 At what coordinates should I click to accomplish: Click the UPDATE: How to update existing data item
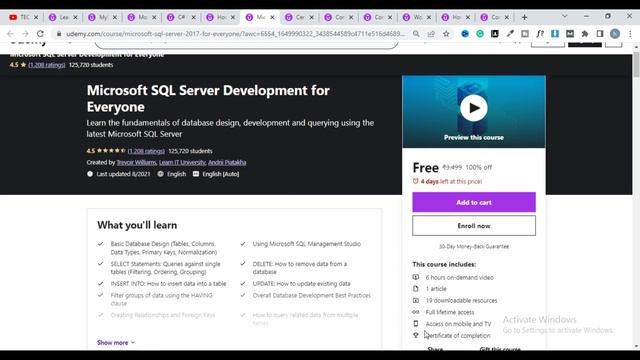pyautogui.click(x=301, y=284)
